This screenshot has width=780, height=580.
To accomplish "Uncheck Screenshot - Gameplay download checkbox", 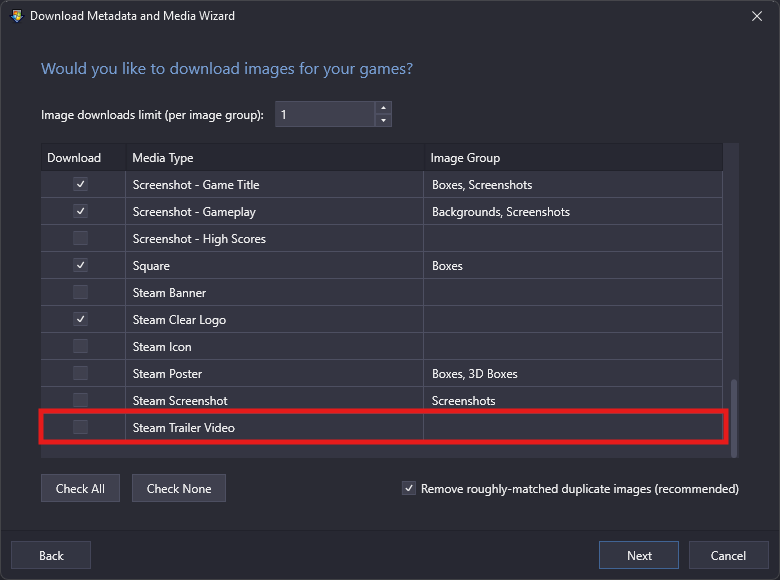I will [81, 211].
